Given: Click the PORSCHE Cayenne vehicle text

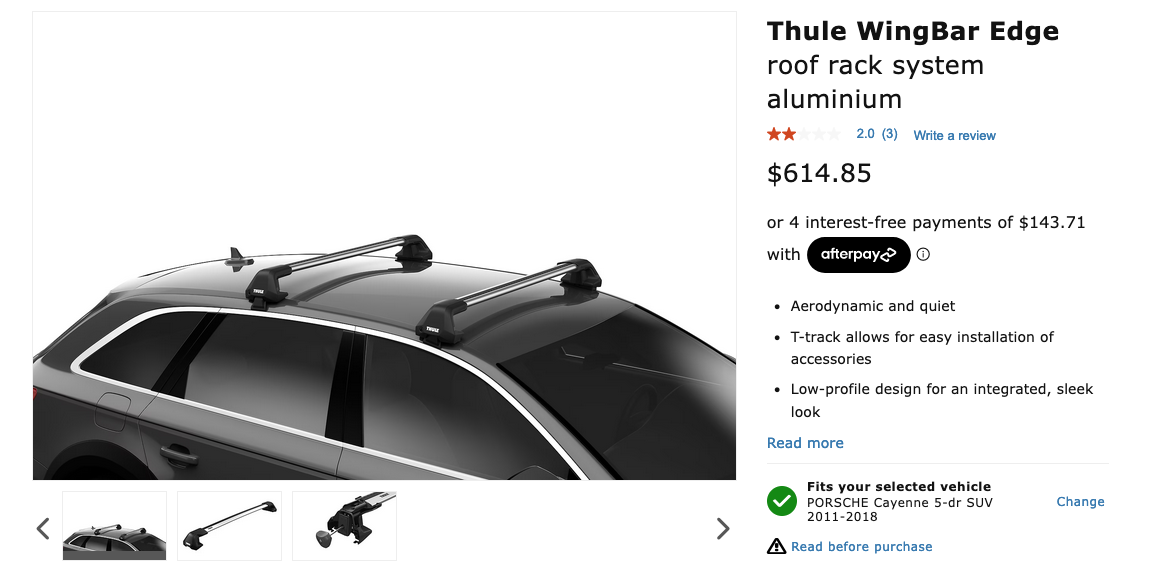Looking at the screenshot, I should [x=900, y=502].
